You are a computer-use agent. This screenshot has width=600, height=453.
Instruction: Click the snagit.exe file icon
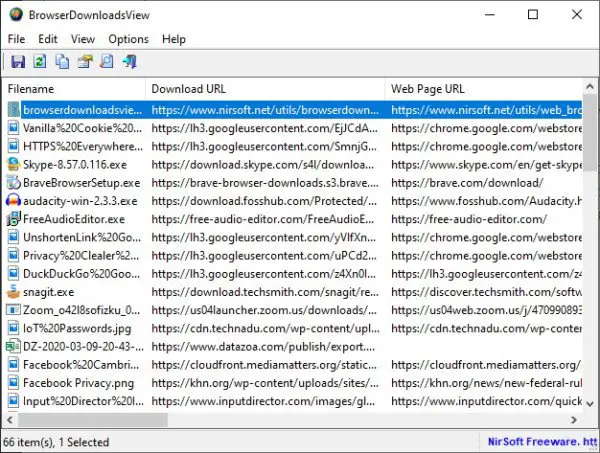(13, 292)
